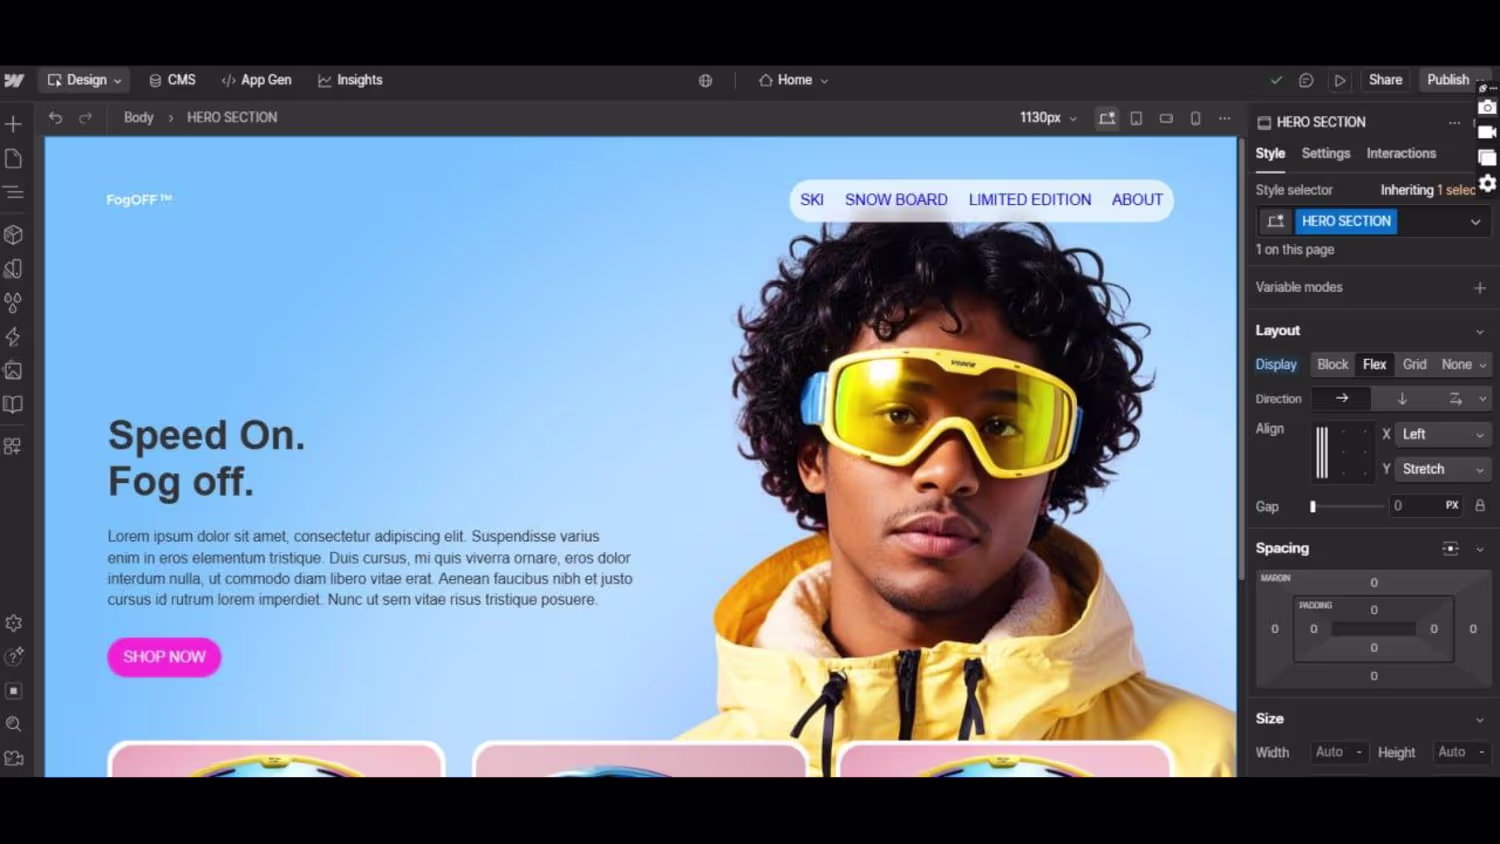Viewport: 1500px width, 844px height.
Task: Set flex direction to vertical down arrow
Action: pyautogui.click(x=1402, y=399)
